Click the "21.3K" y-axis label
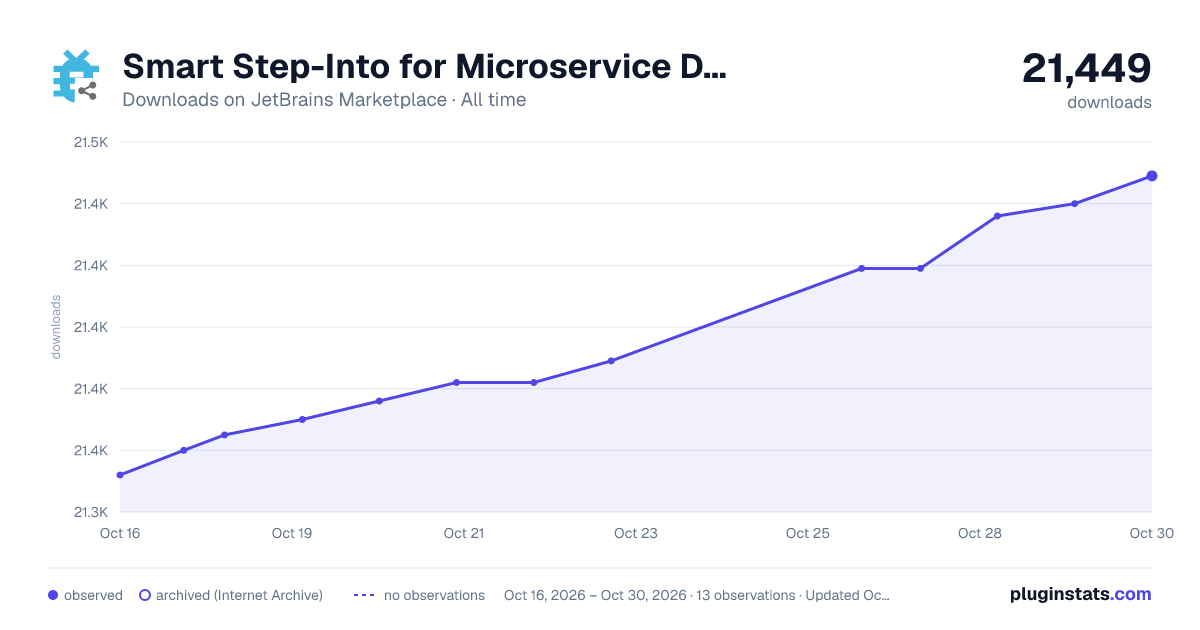Image resolution: width=1200 pixels, height=630 pixels. [x=91, y=512]
